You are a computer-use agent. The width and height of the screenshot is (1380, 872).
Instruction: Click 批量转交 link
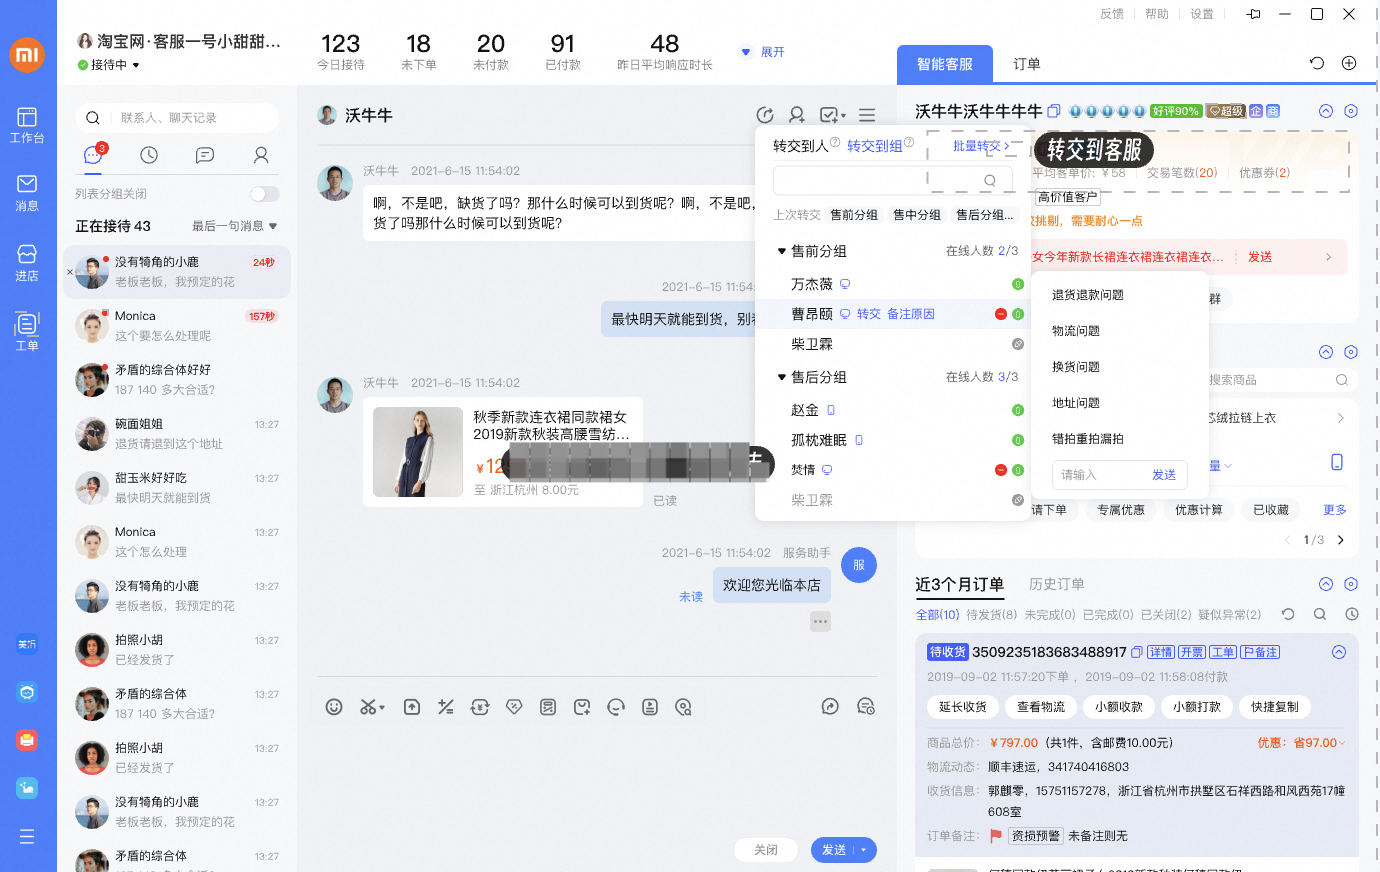click(981, 146)
